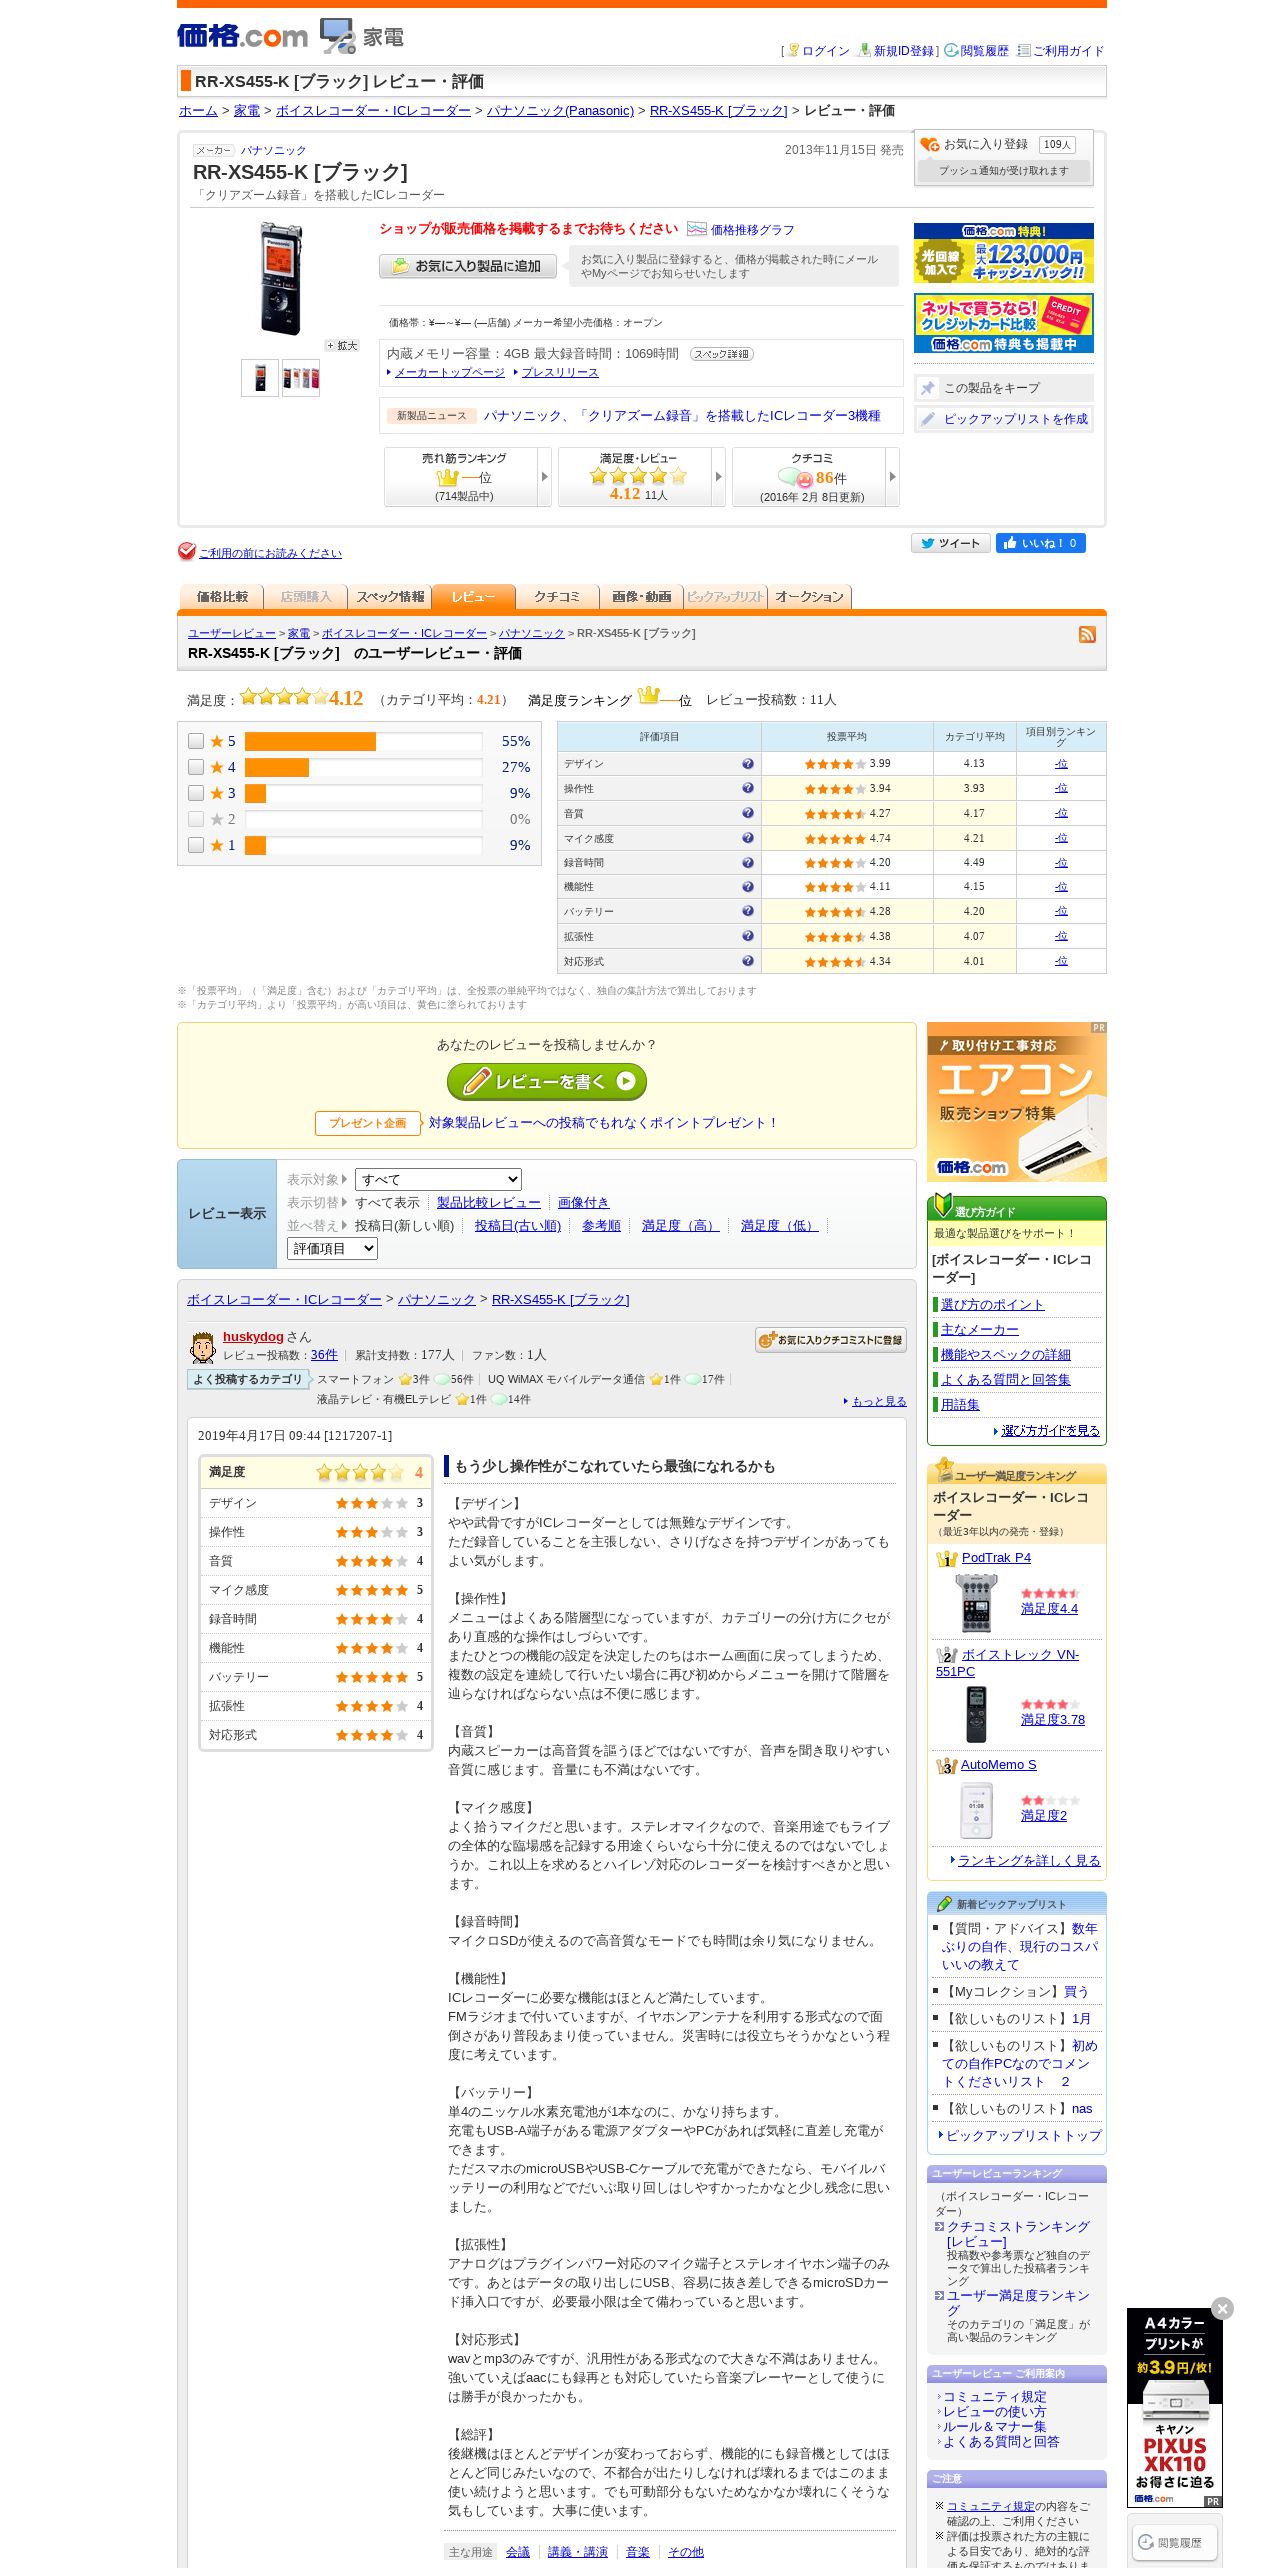Open the PodTrak P4 product image
1284x2568 pixels.
point(976,1602)
